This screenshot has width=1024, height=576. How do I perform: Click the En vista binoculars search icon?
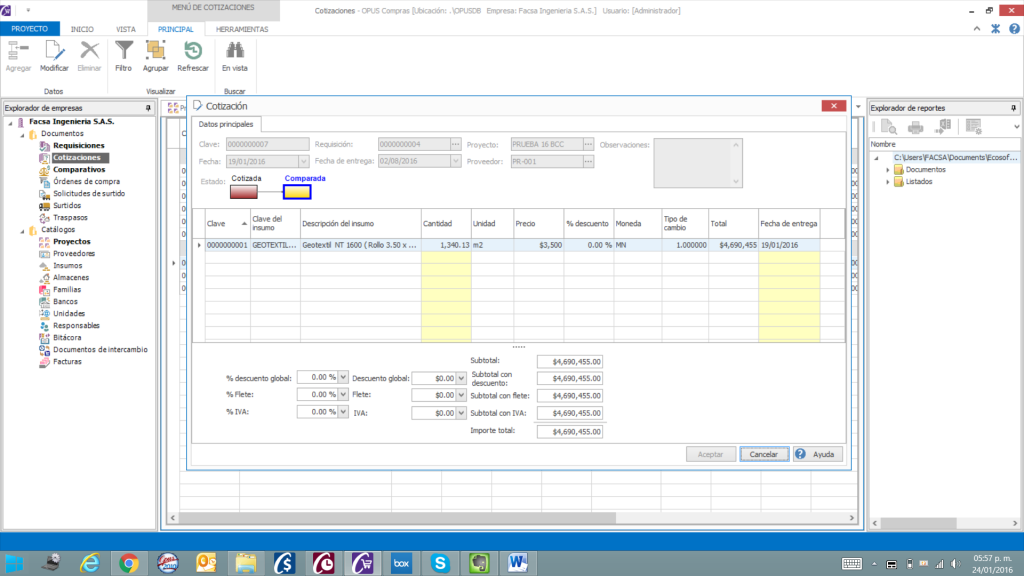tap(234, 56)
